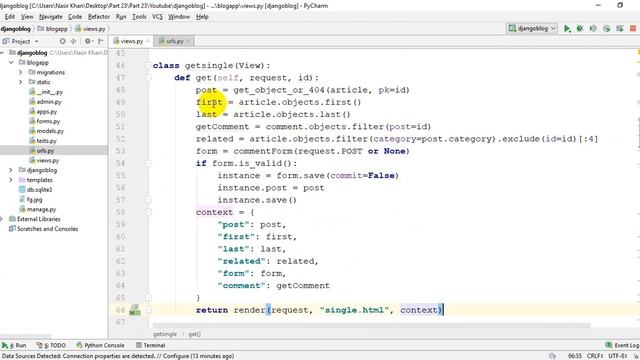
Task: Open the Run tool window
Action: tap(14, 345)
